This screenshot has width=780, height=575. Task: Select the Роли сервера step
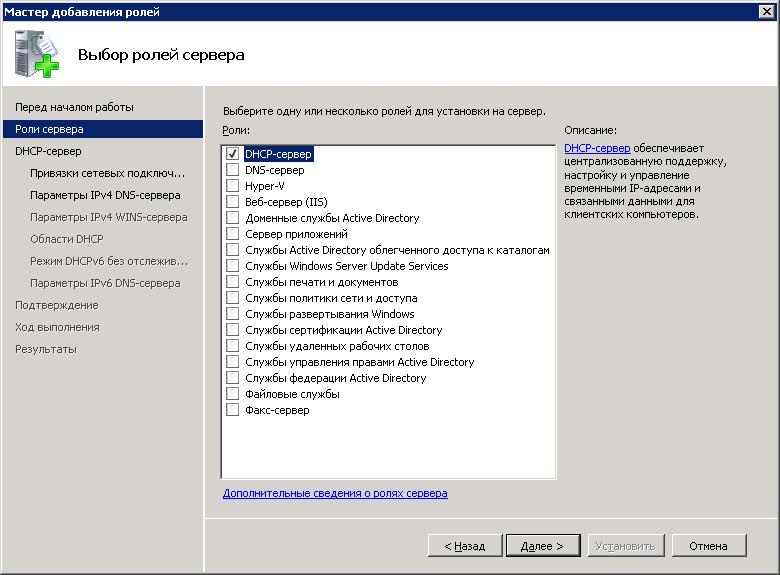(x=103, y=129)
